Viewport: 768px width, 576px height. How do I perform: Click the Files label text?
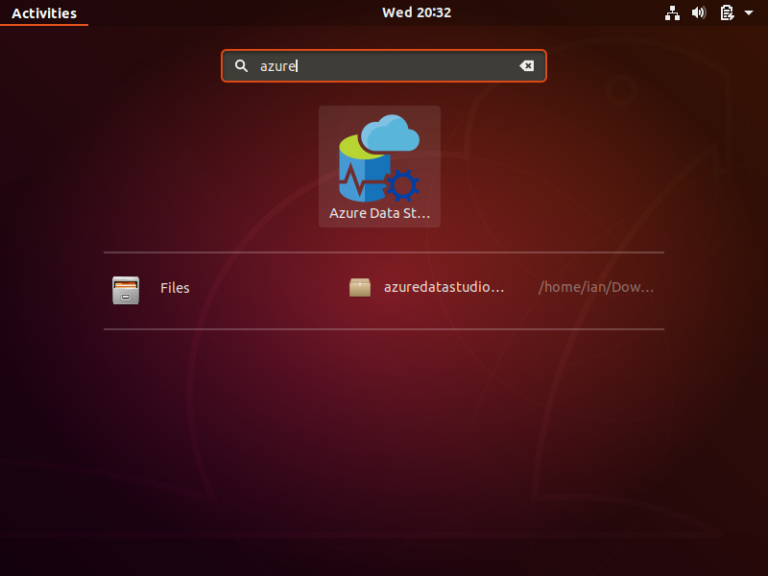click(x=175, y=288)
